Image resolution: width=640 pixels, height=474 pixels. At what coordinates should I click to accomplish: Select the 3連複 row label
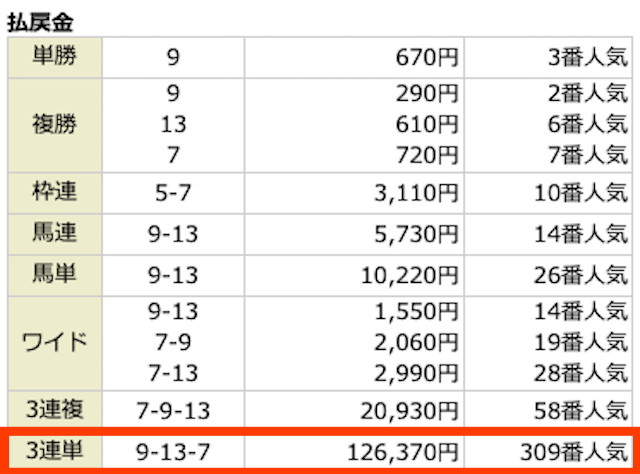coord(54,409)
